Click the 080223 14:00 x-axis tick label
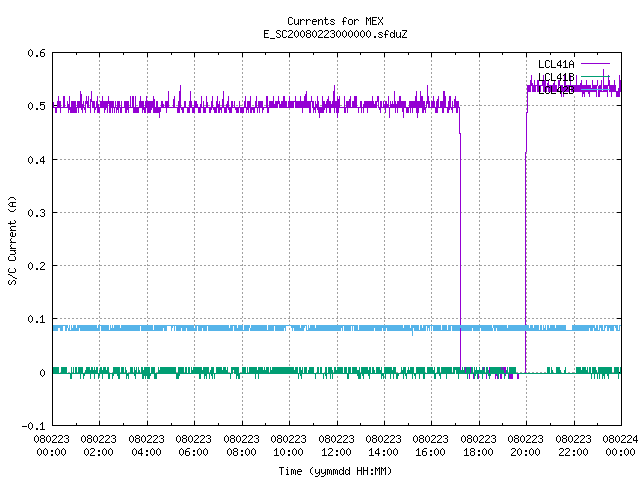 point(383,446)
